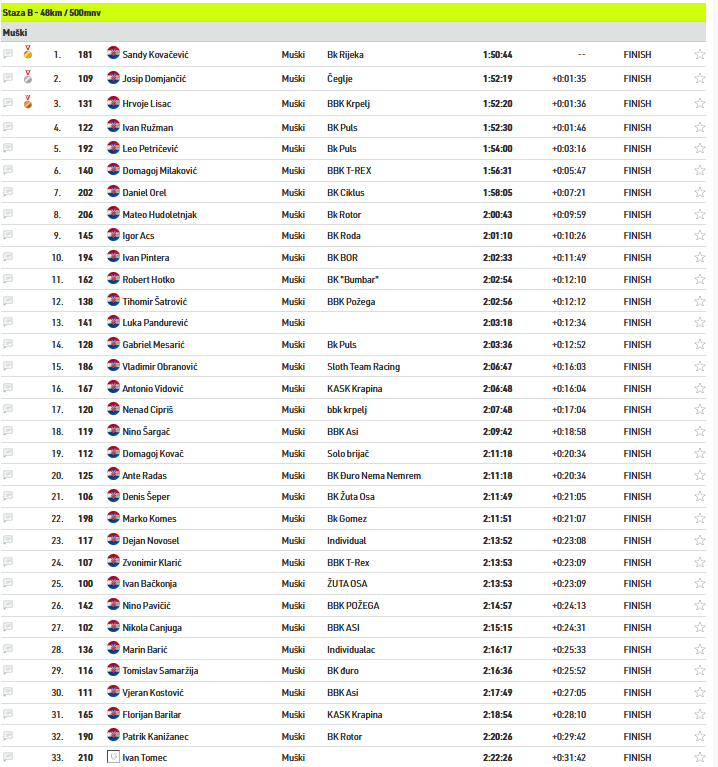Select Nino Šargač's finish time 2:09:42
Viewport: 718px width, 767px height.
[x=497, y=432]
